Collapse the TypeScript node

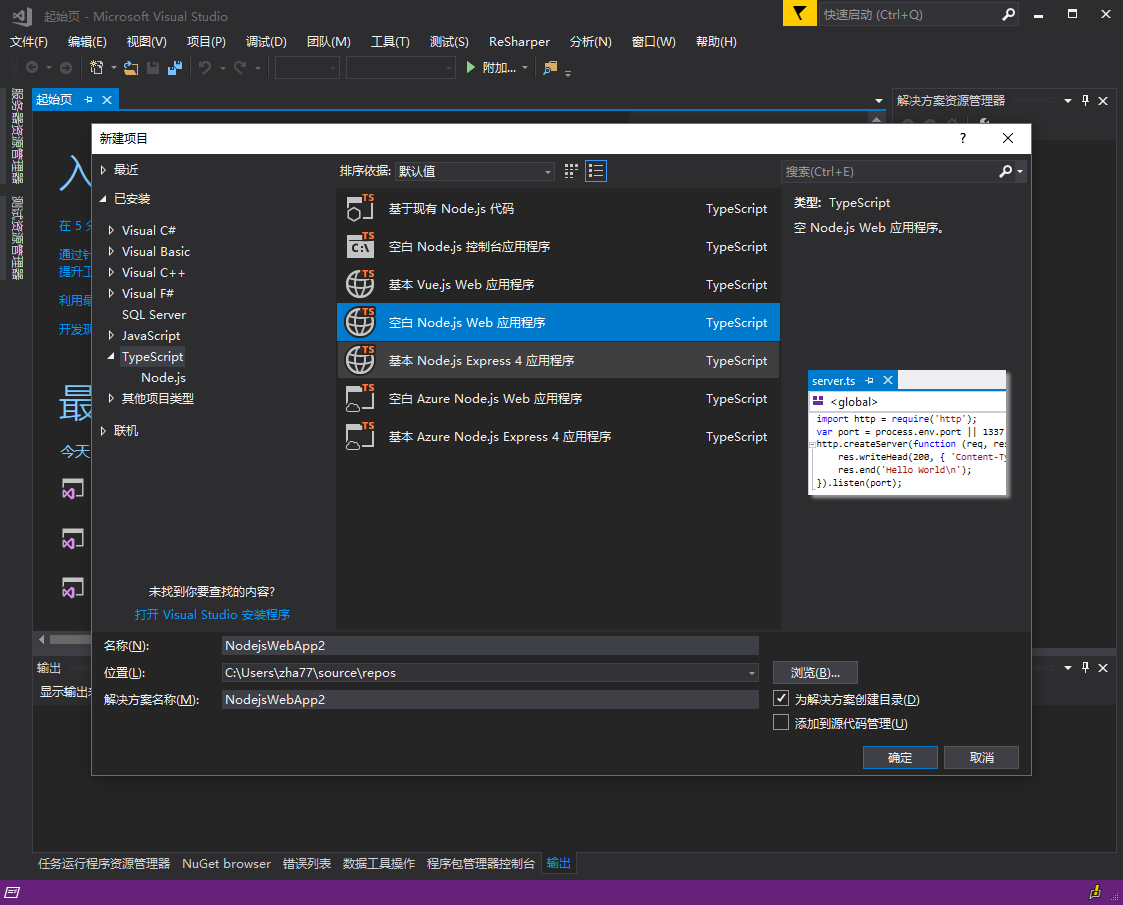(111, 356)
